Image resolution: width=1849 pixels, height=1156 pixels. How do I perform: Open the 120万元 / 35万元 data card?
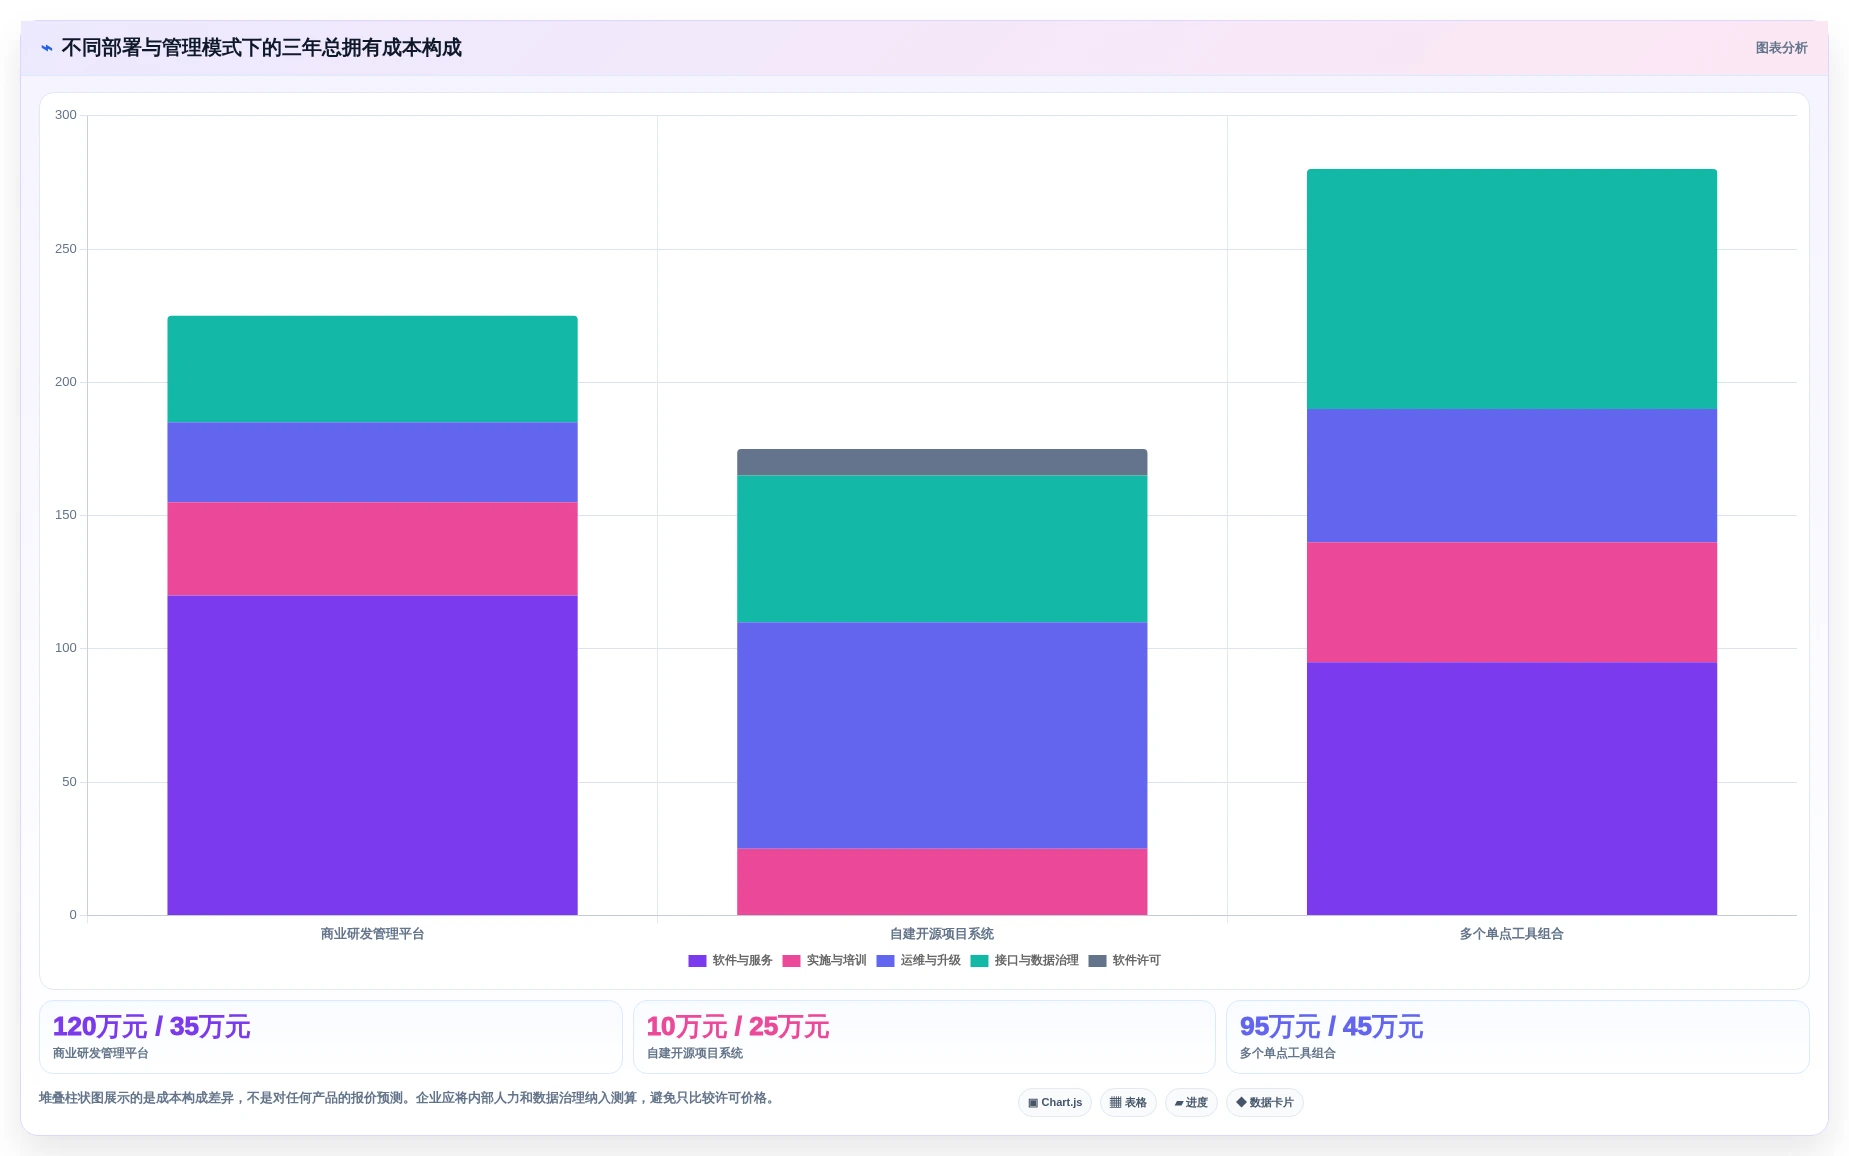click(330, 1037)
